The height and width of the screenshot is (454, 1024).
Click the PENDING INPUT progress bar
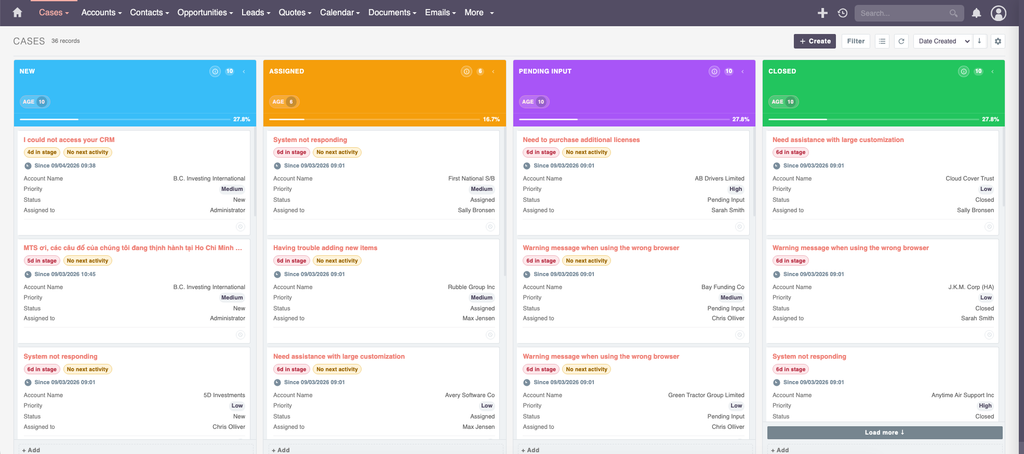coord(624,120)
